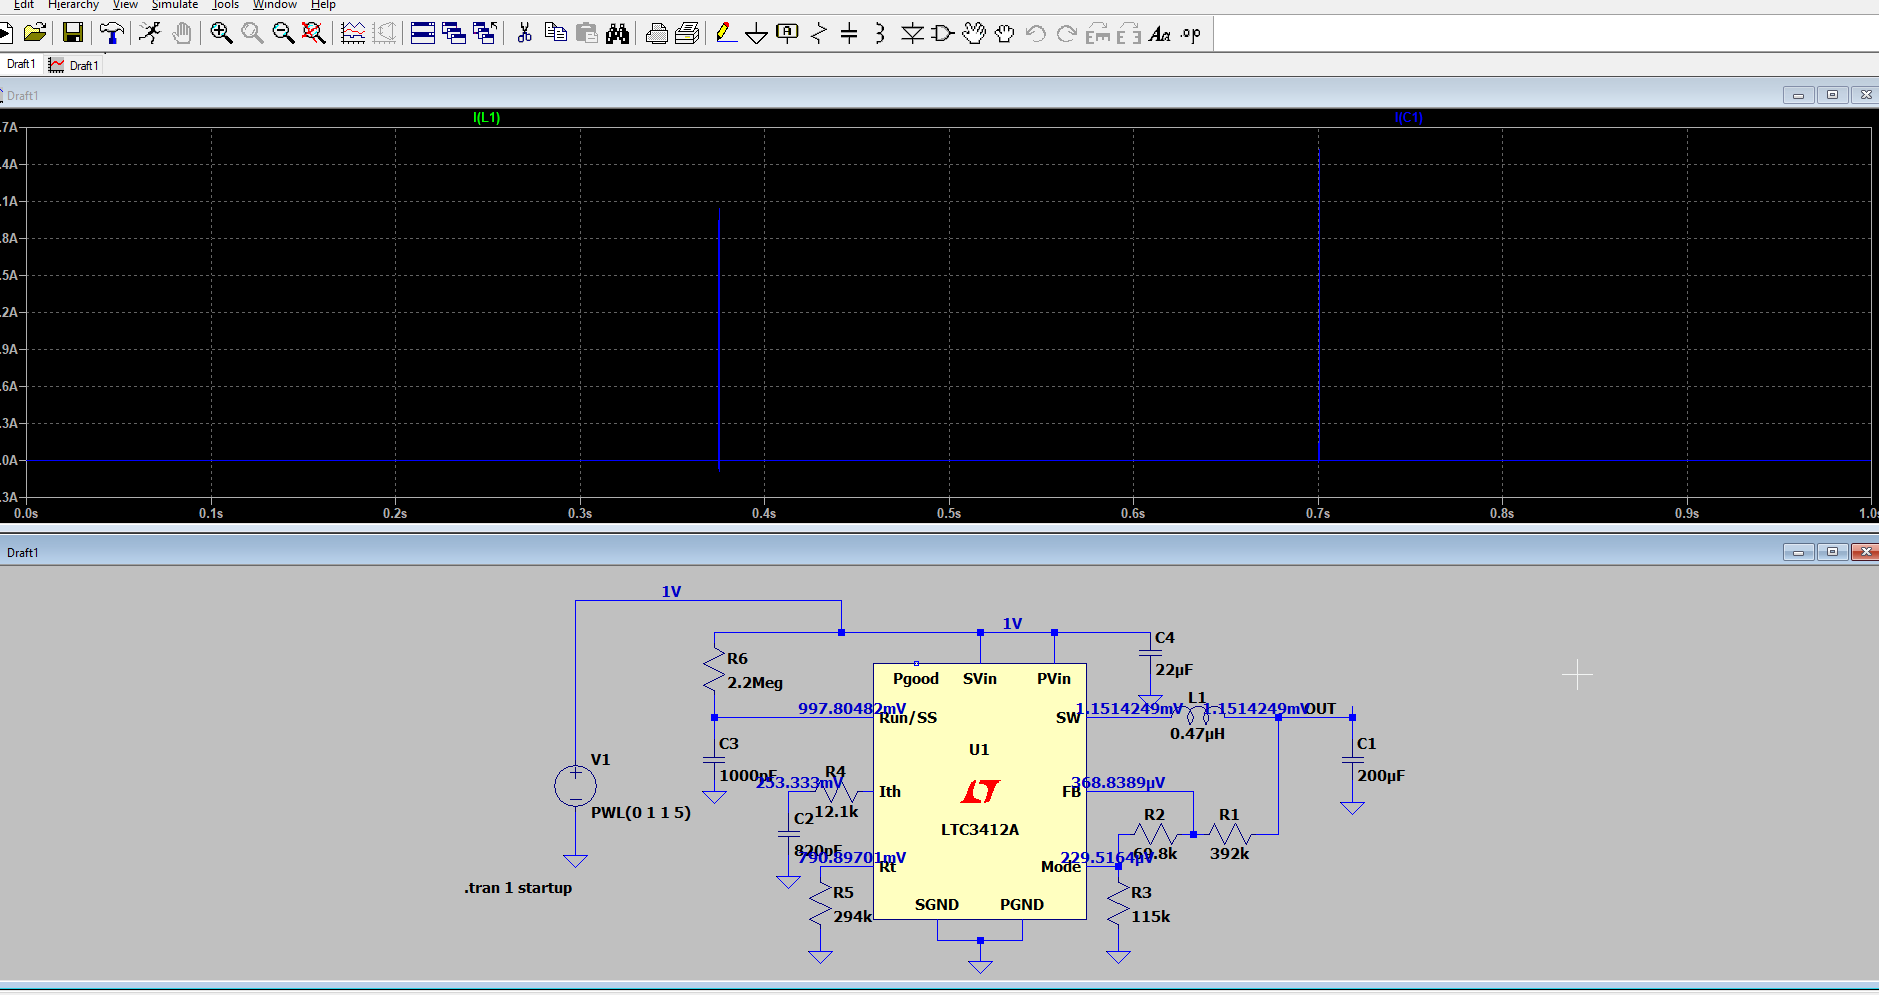Image resolution: width=1879 pixels, height=995 pixels.
Task: Click the .tran 1 startup directive
Action: (x=518, y=888)
